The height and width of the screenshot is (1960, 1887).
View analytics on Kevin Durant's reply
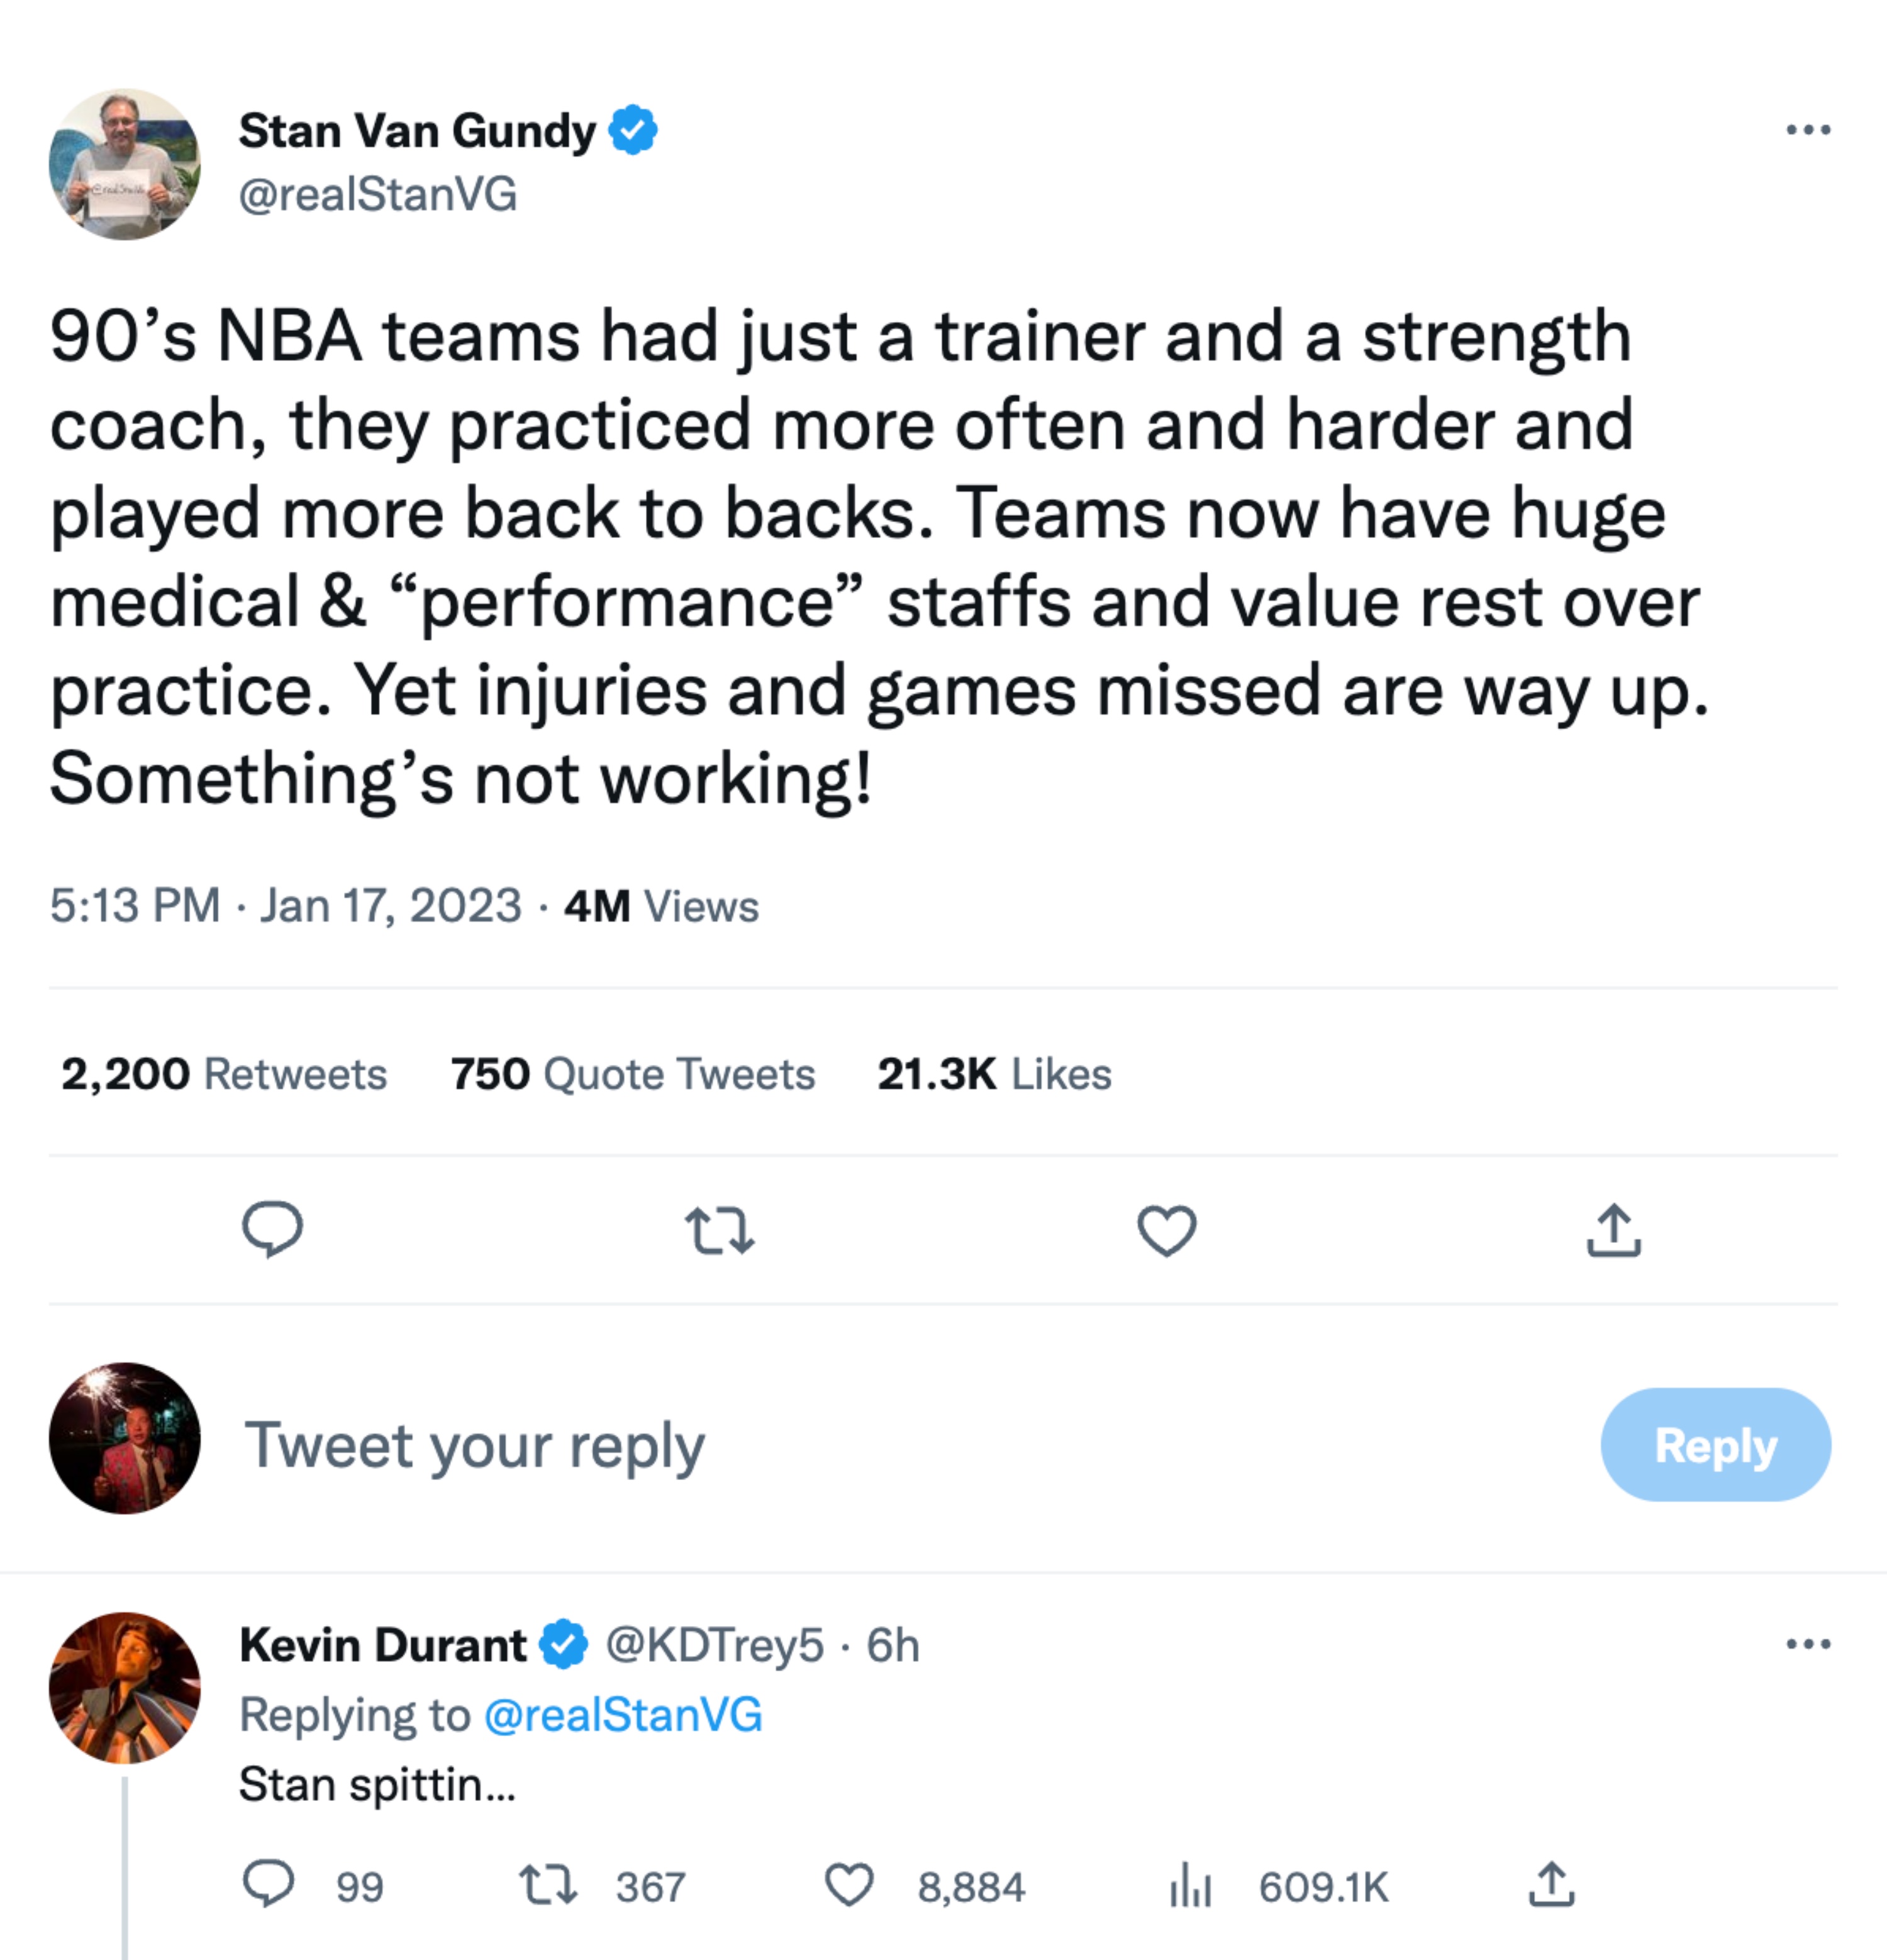pyautogui.click(x=1190, y=1885)
